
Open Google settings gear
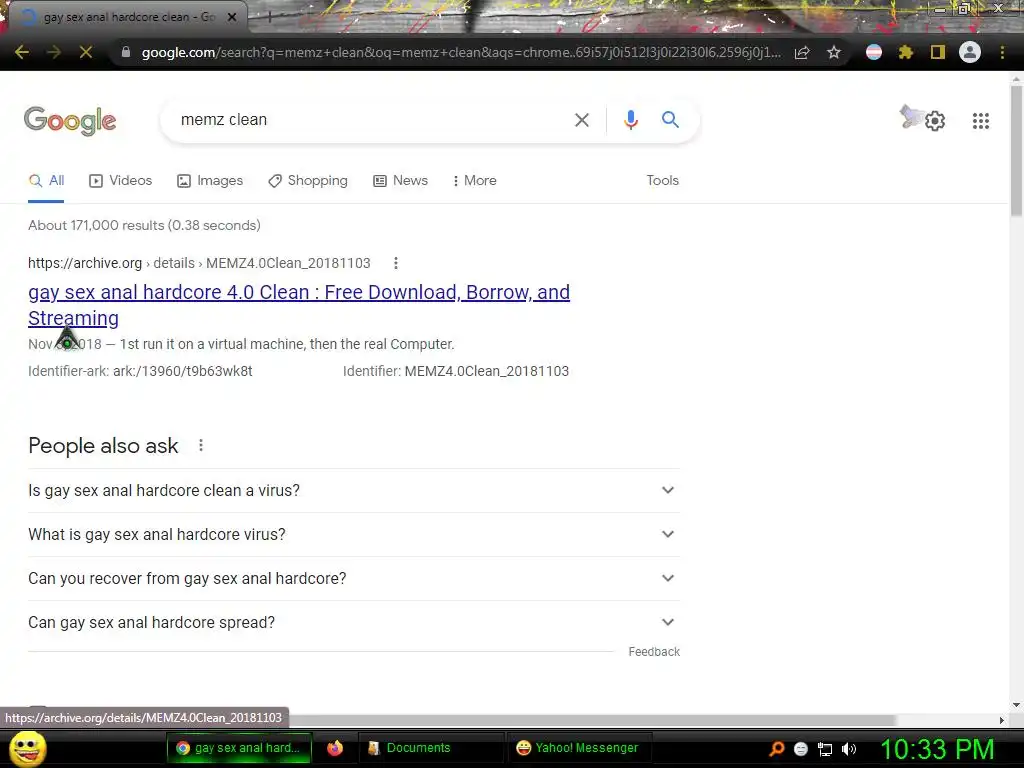tap(935, 121)
